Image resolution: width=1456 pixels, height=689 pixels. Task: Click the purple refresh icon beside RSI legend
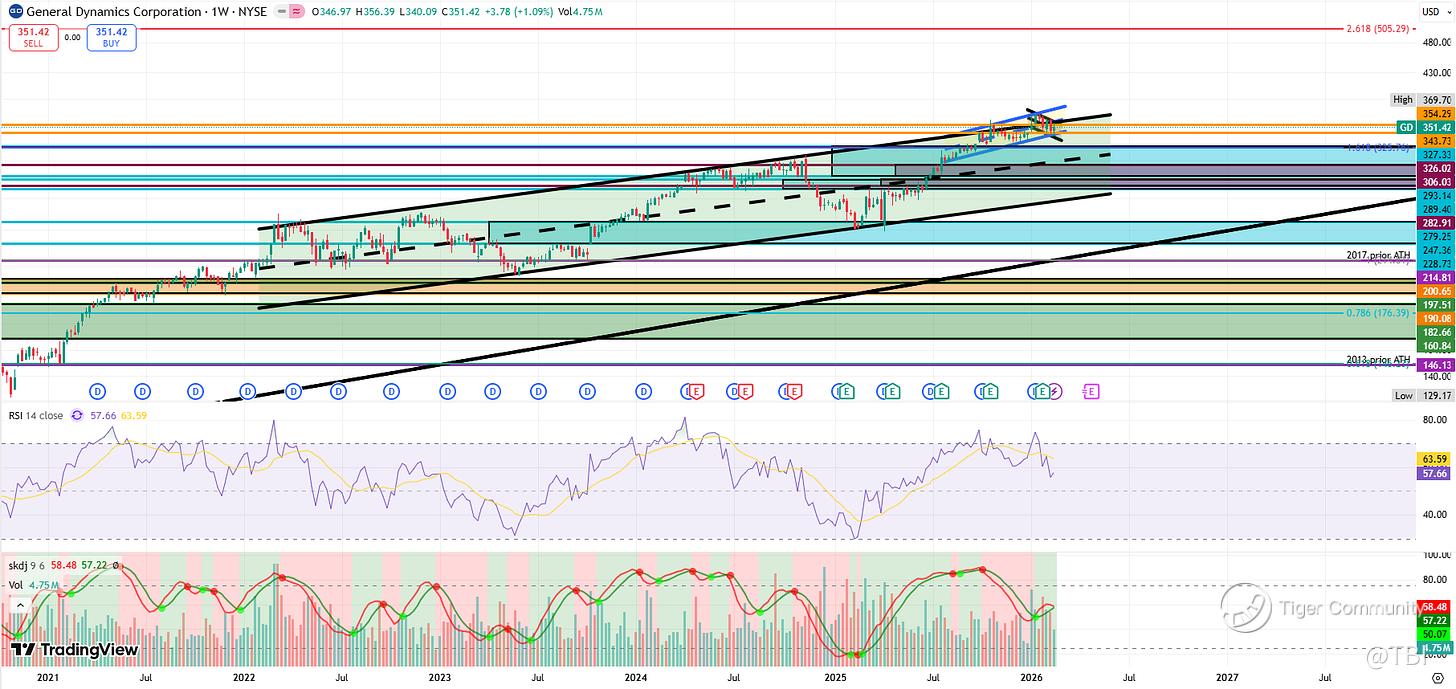coord(76,414)
